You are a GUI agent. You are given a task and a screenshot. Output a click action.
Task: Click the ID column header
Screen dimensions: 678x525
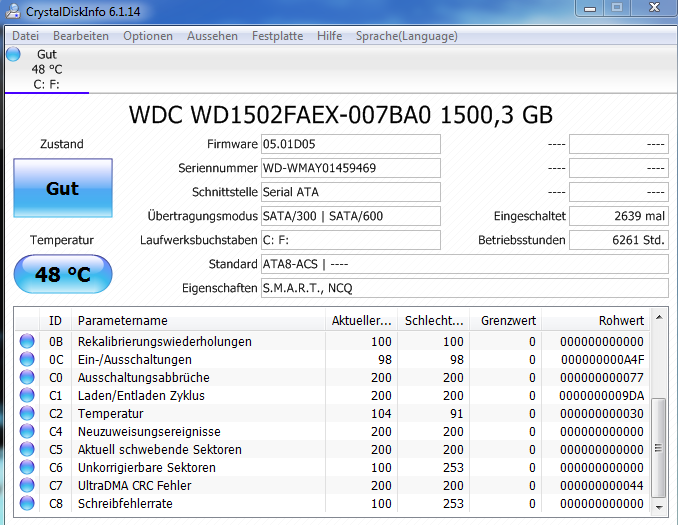click(55, 320)
